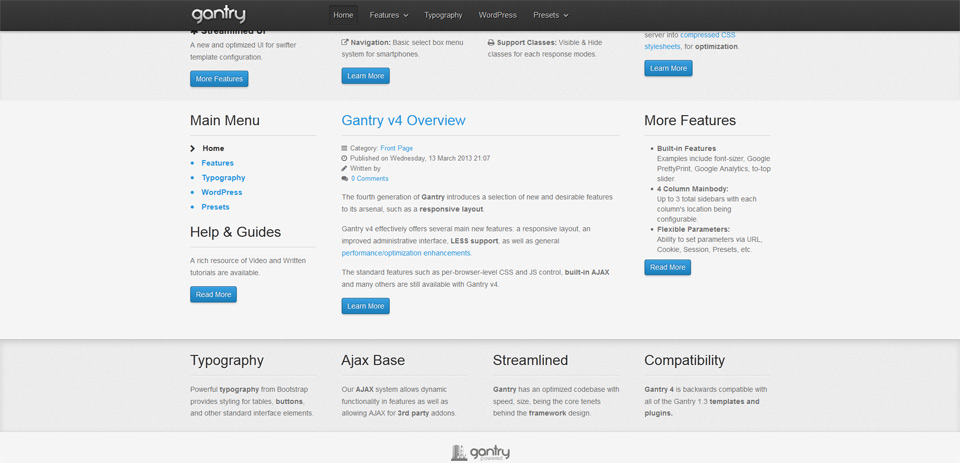960x463 pixels.
Task: Click Learn More below the article
Action: [366, 306]
